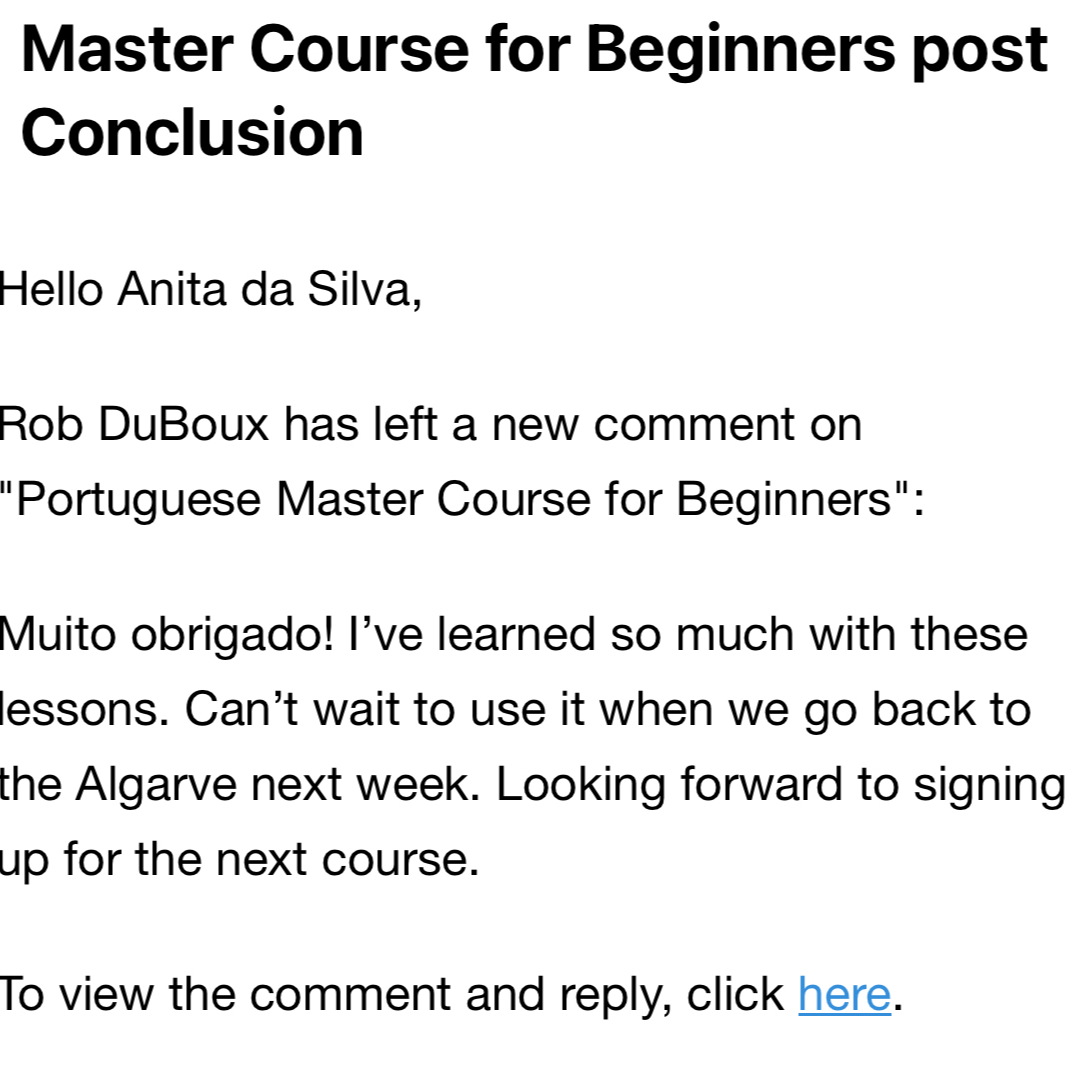Click the text "has left a new comment on"

click(x=573, y=425)
